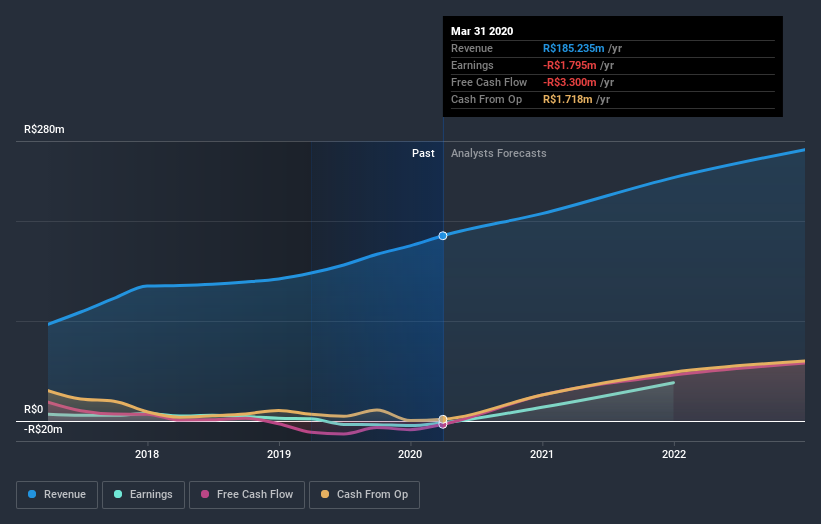Click the orange Cash From Op legend dot
821x524 pixels.
click(325, 494)
